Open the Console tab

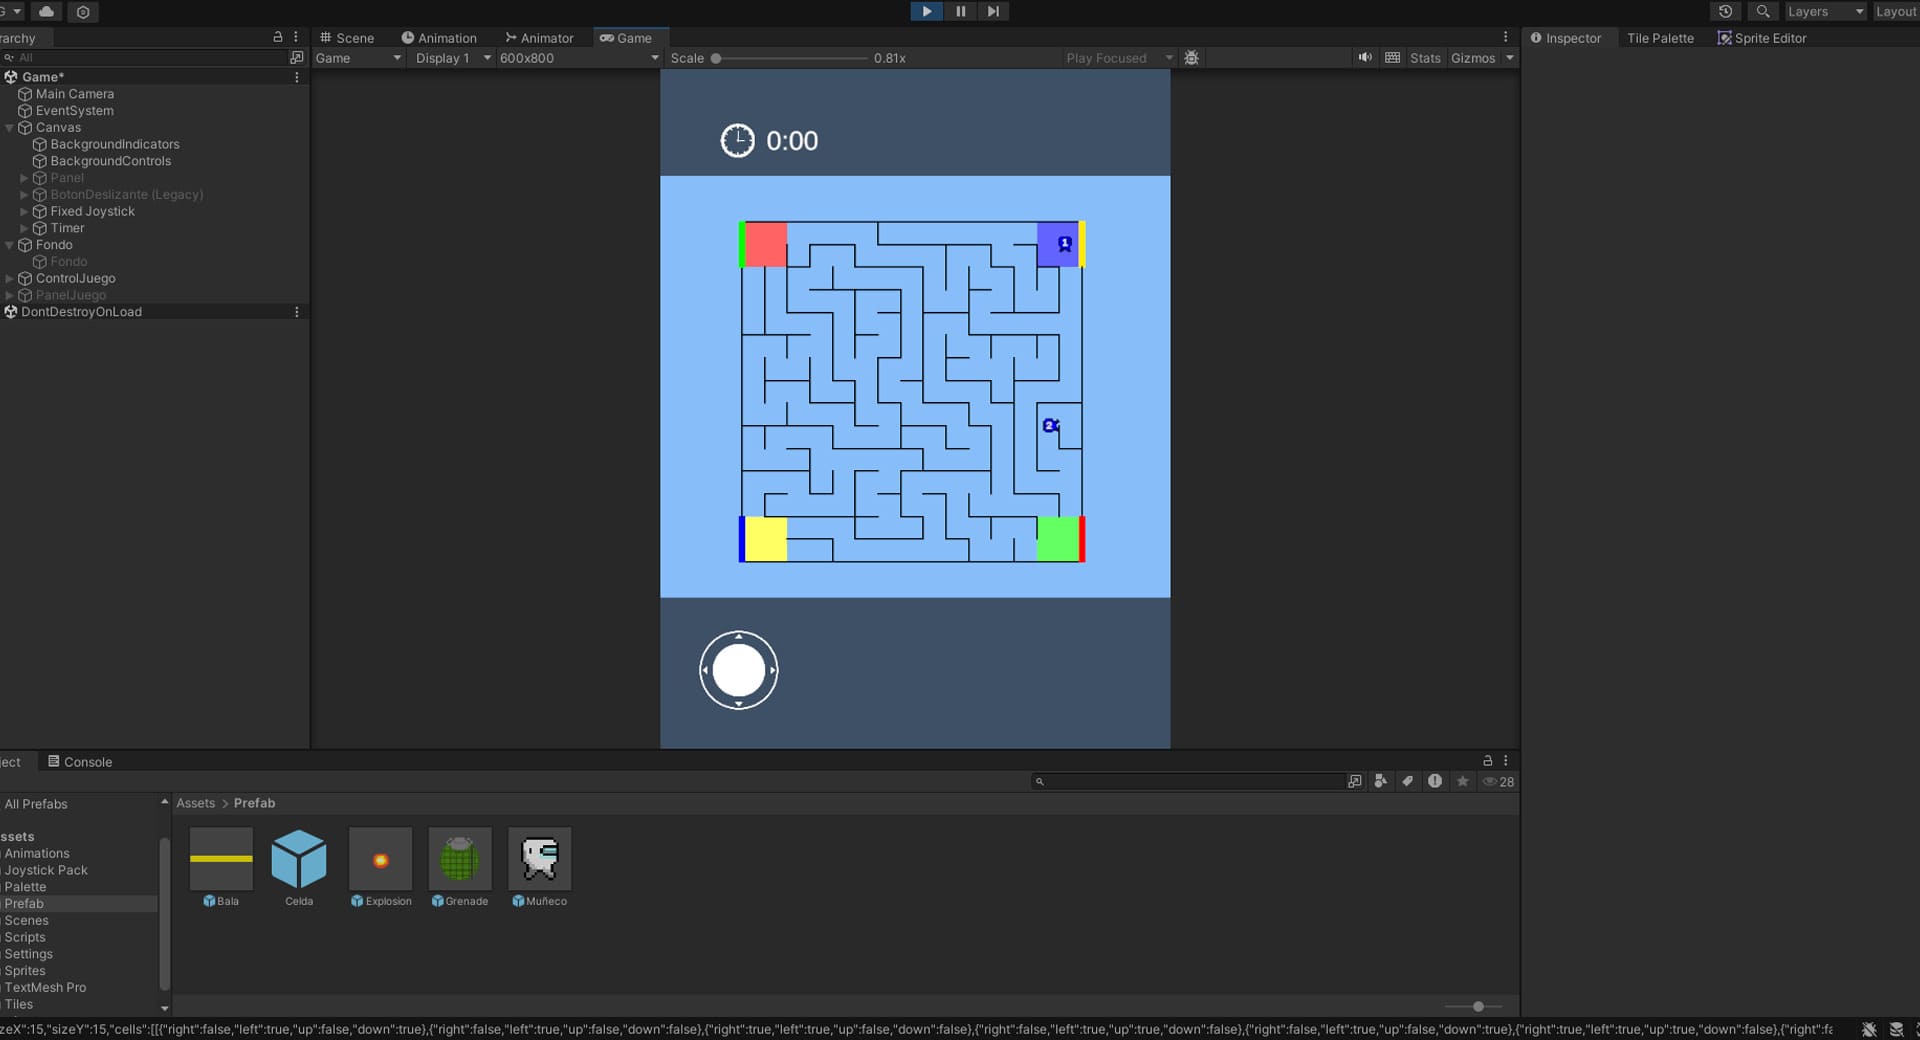pyautogui.click(x=80, y=762)
